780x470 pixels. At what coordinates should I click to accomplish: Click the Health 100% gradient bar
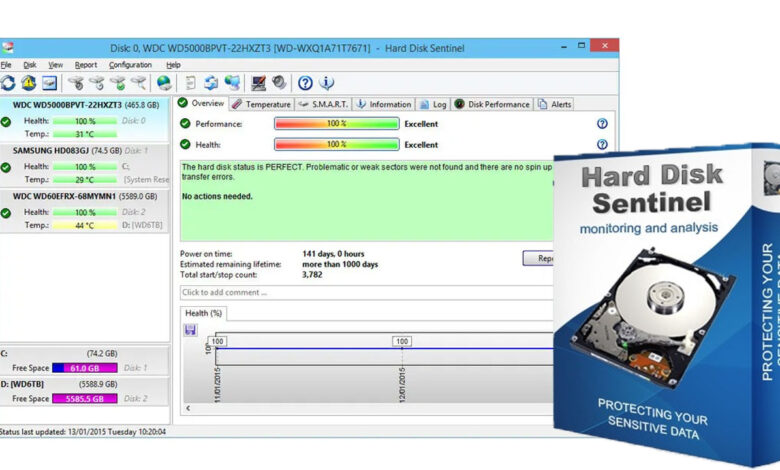point(337,144)
